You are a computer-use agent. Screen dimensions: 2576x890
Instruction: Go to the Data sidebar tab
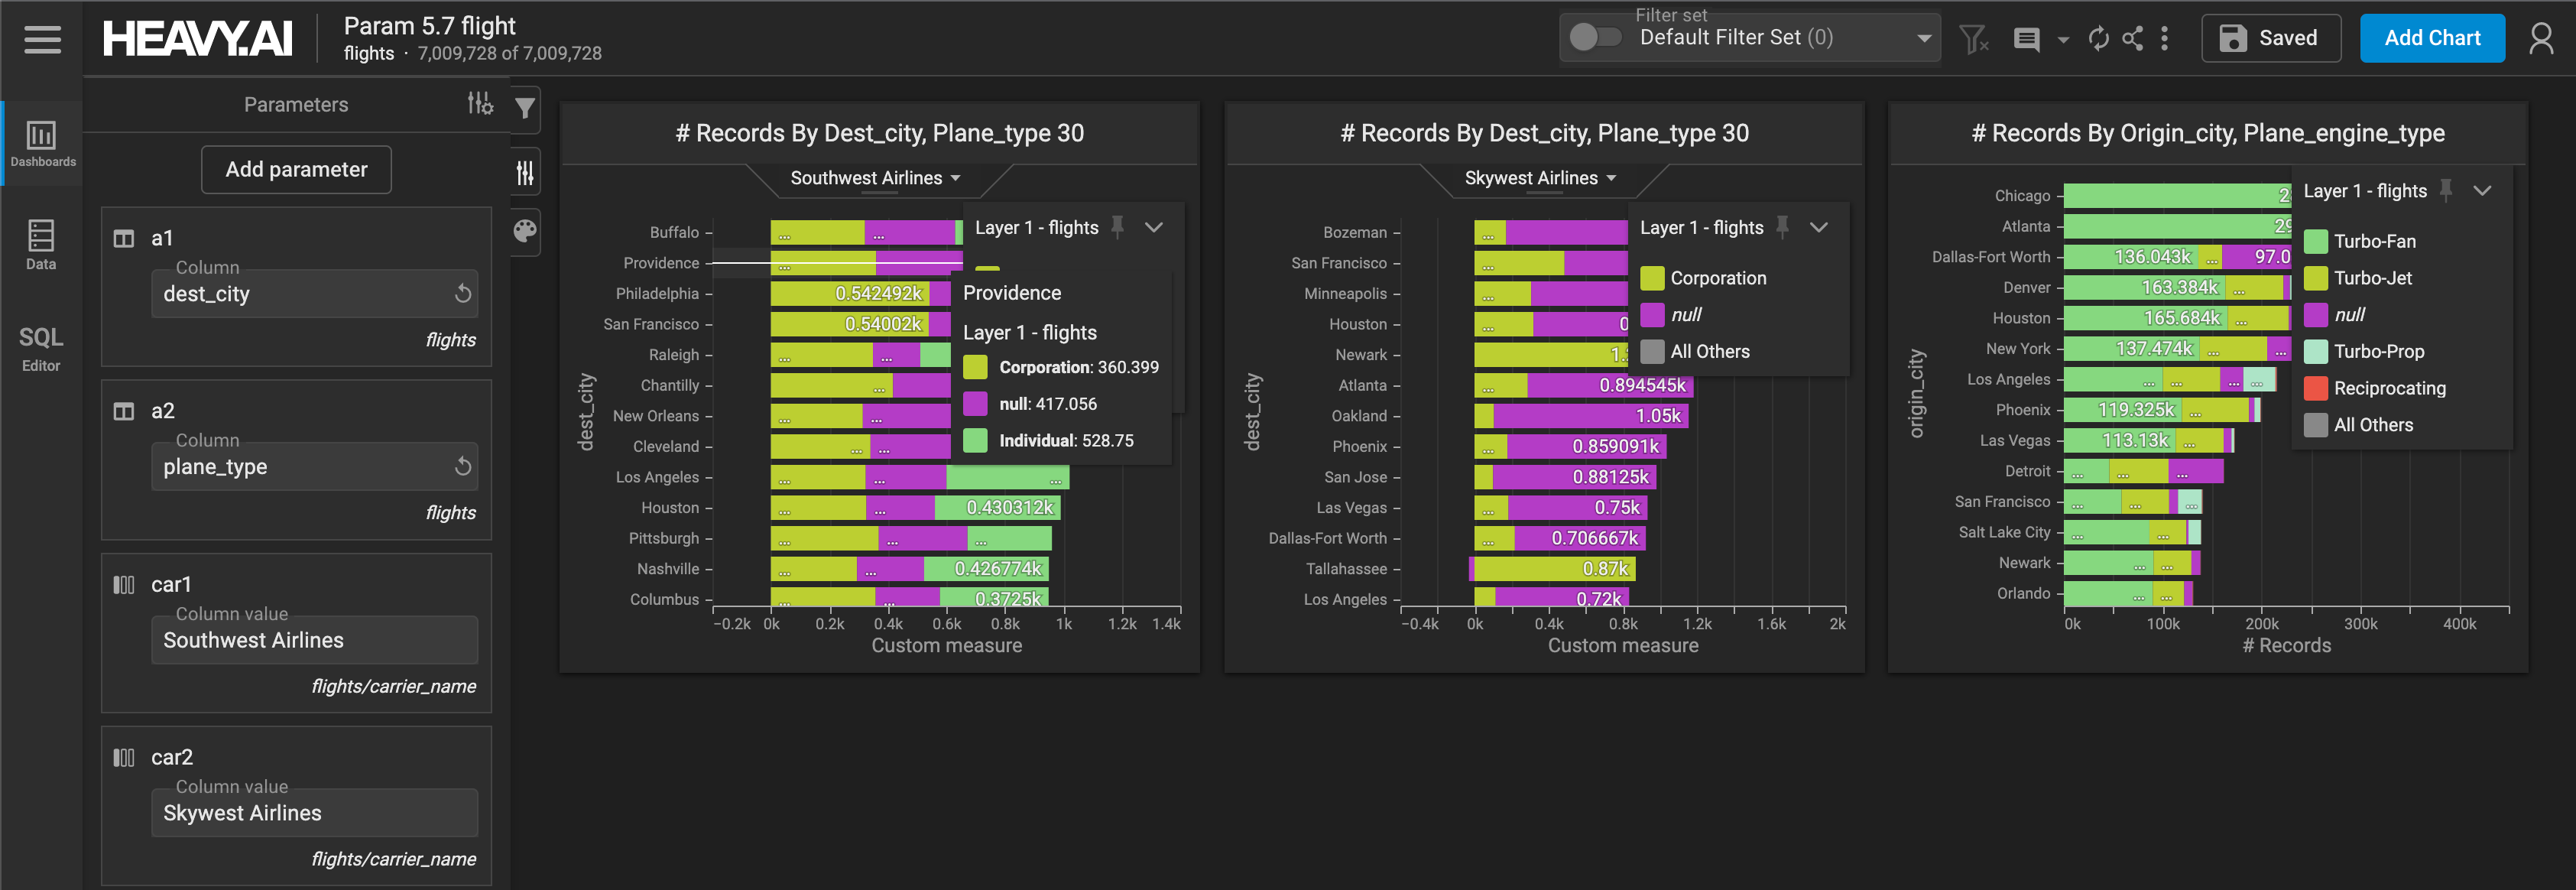point(41,245)
